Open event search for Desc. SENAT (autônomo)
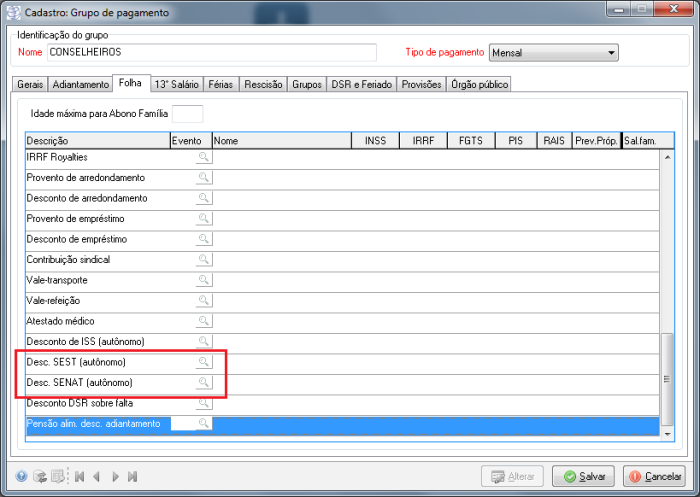Viewport: 700px width, 497px height. [x=203, y=382]
